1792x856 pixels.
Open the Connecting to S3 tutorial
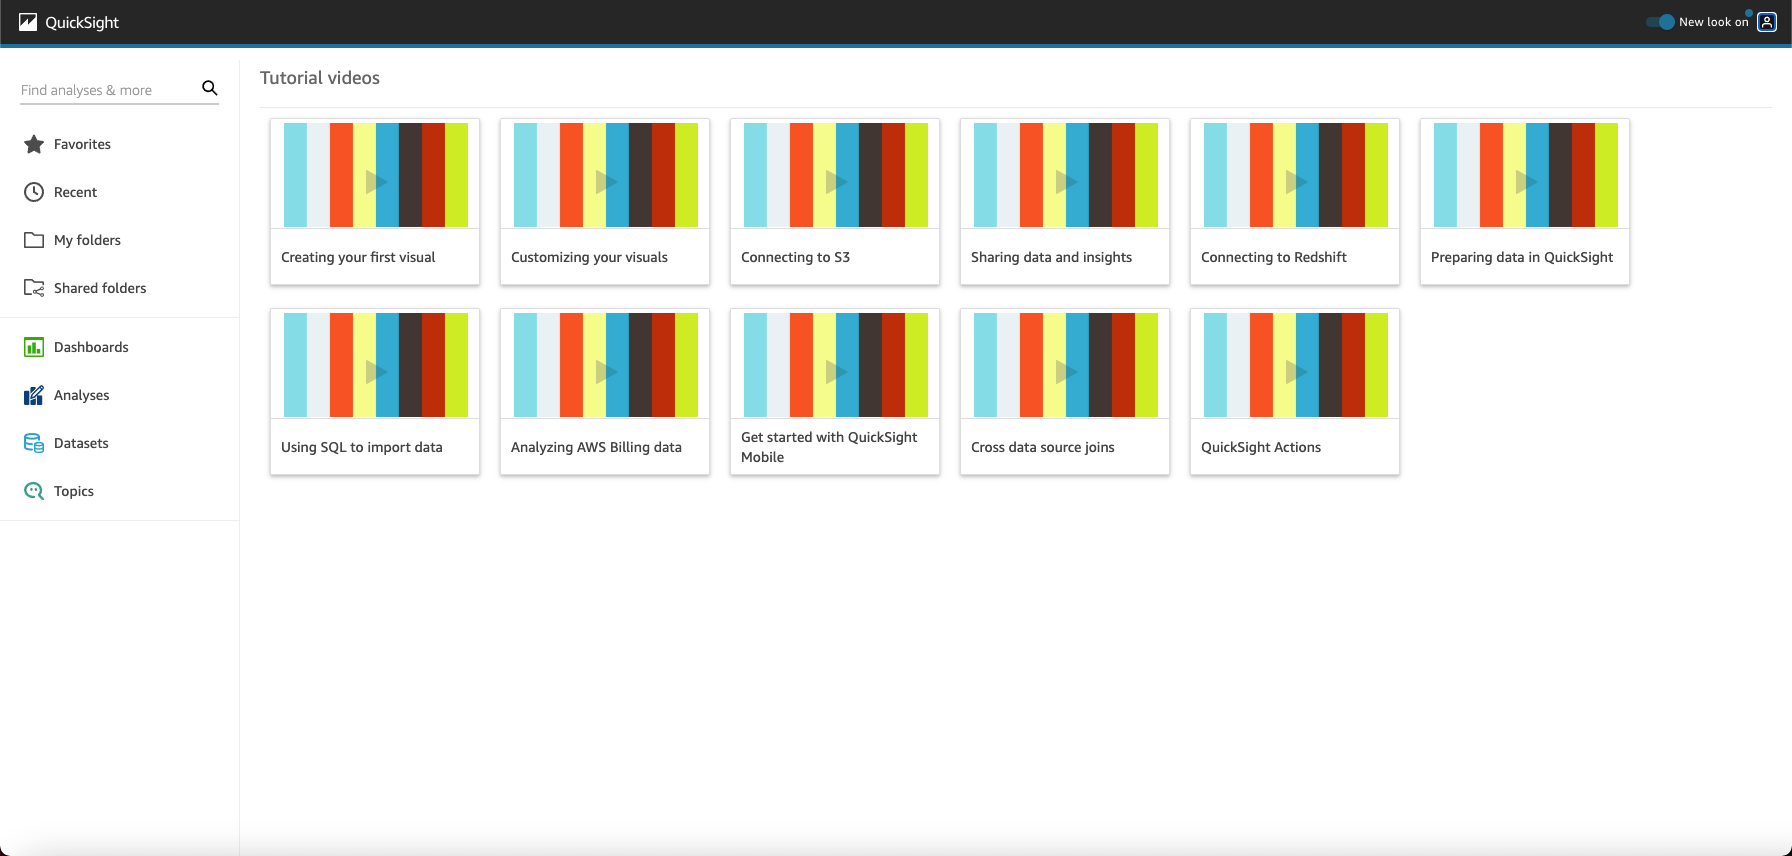coord(835,181)
